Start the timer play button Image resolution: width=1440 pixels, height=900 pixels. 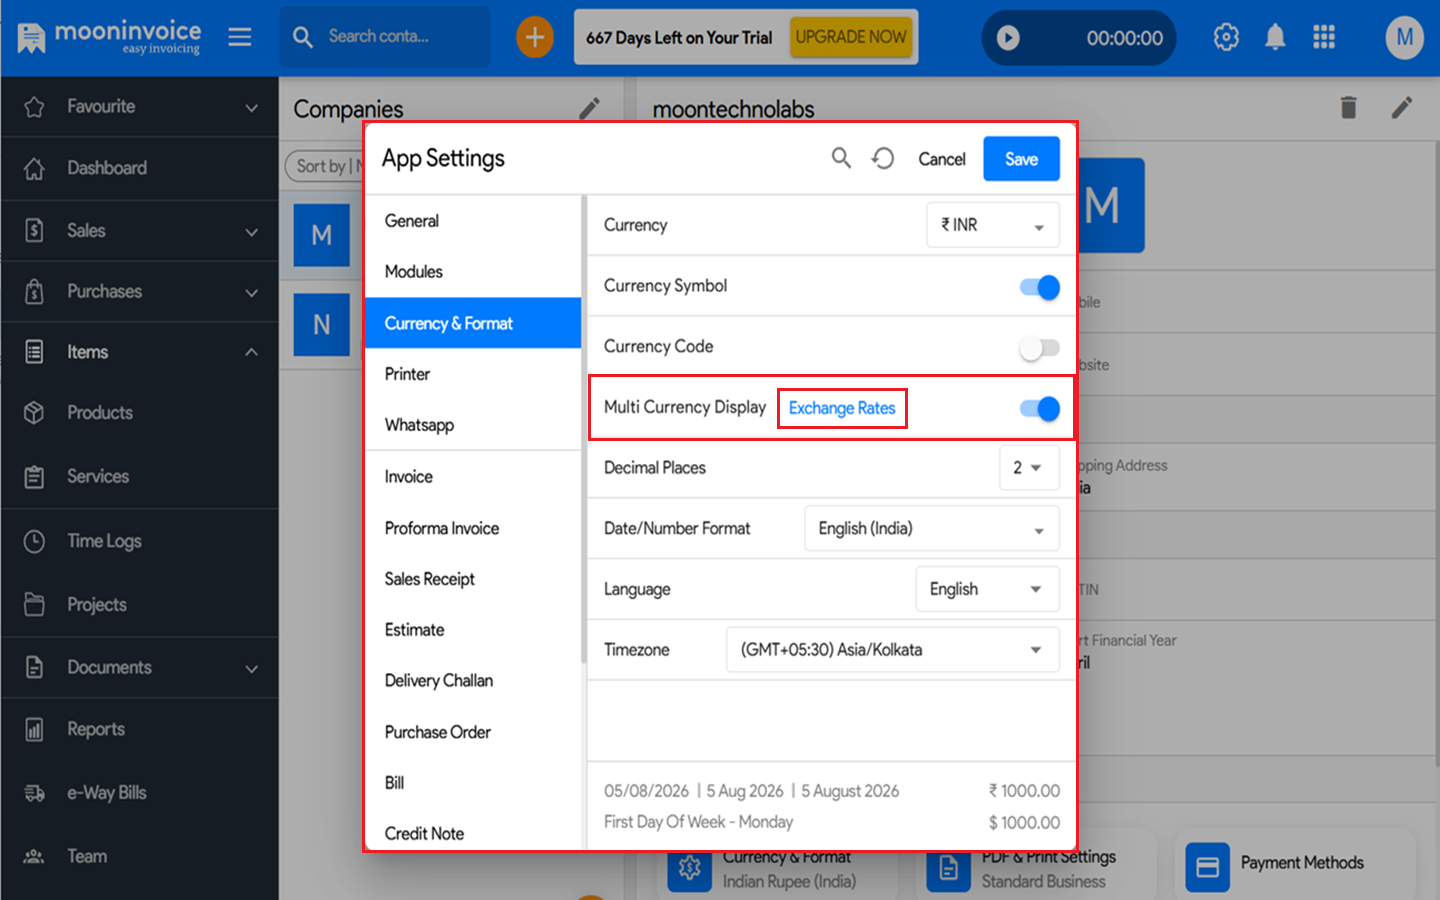click(1008, 38)
